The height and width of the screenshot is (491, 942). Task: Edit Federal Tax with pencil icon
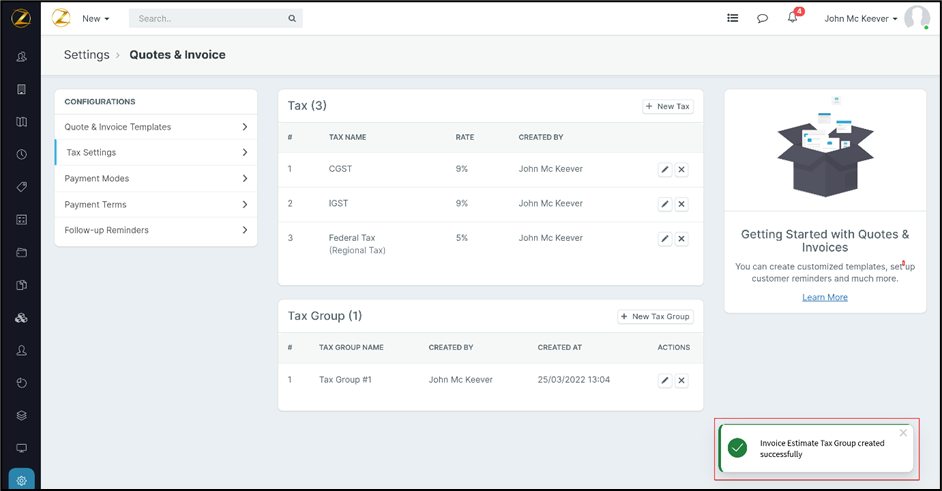(x=665, y=239)
